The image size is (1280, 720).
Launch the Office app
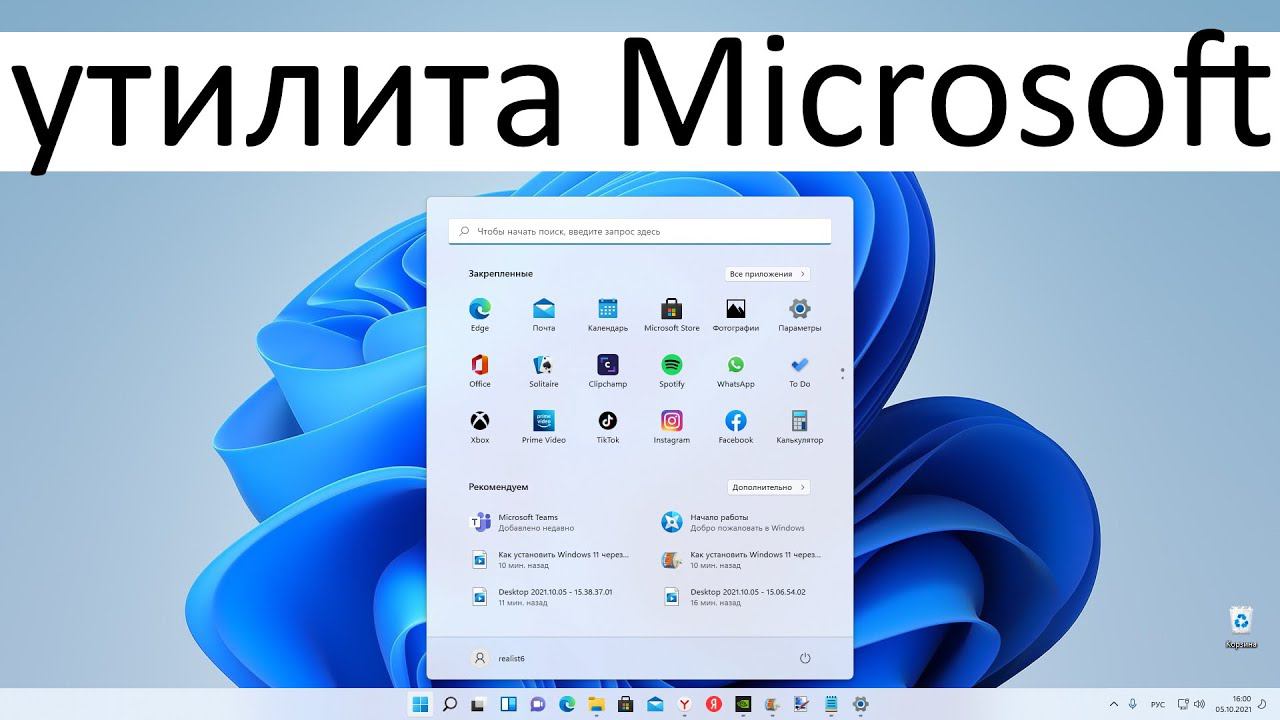coord(480,370)
